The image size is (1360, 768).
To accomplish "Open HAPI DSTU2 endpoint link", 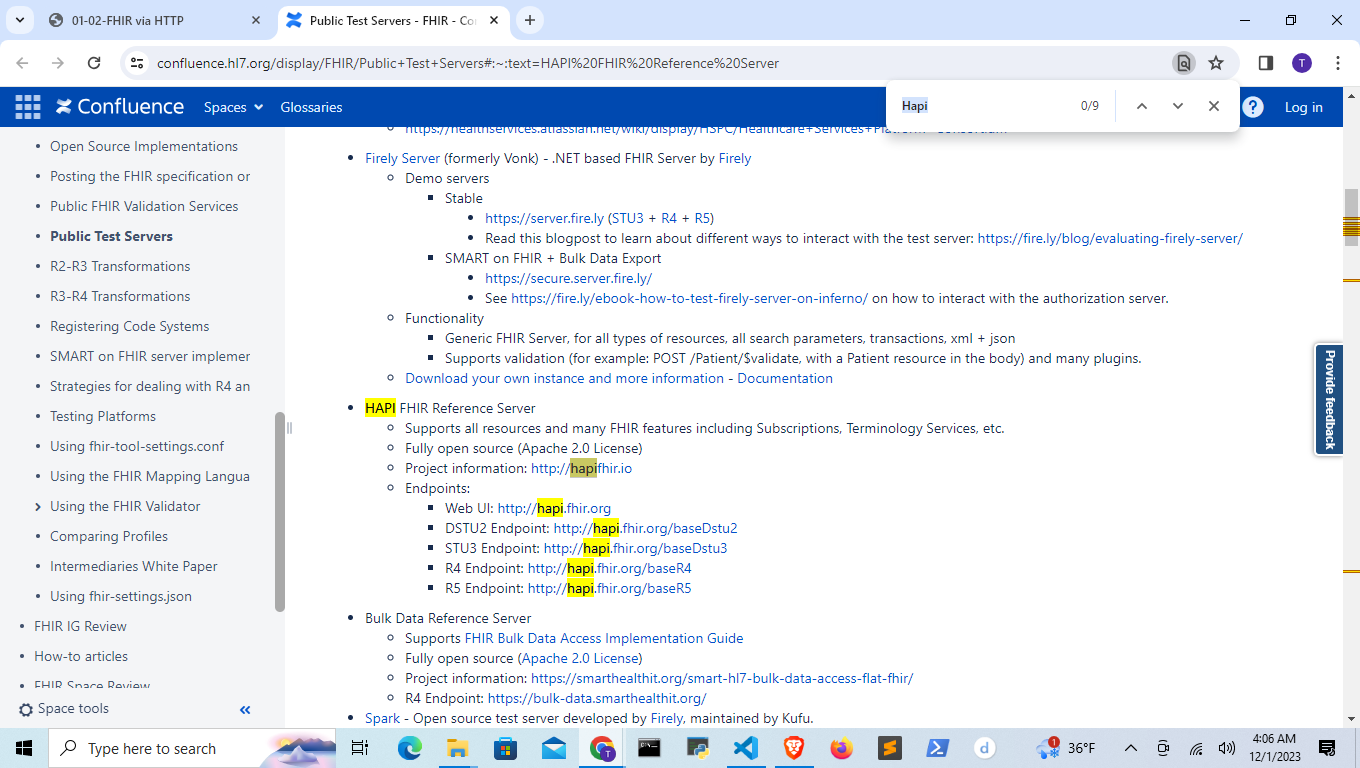I will pos(645,528).
